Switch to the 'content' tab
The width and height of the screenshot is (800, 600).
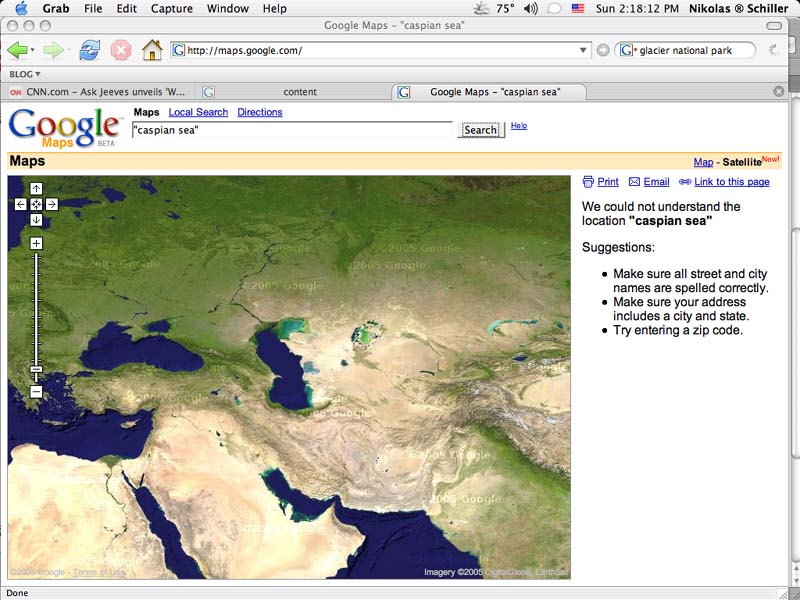tap(293, 92)
